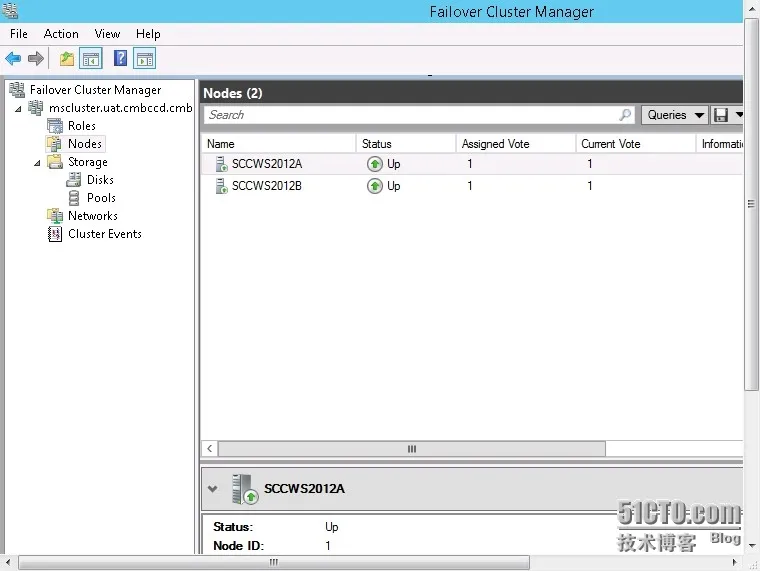Click the Storage folder icon
The image size is (760, 571).
coord(55,162)
